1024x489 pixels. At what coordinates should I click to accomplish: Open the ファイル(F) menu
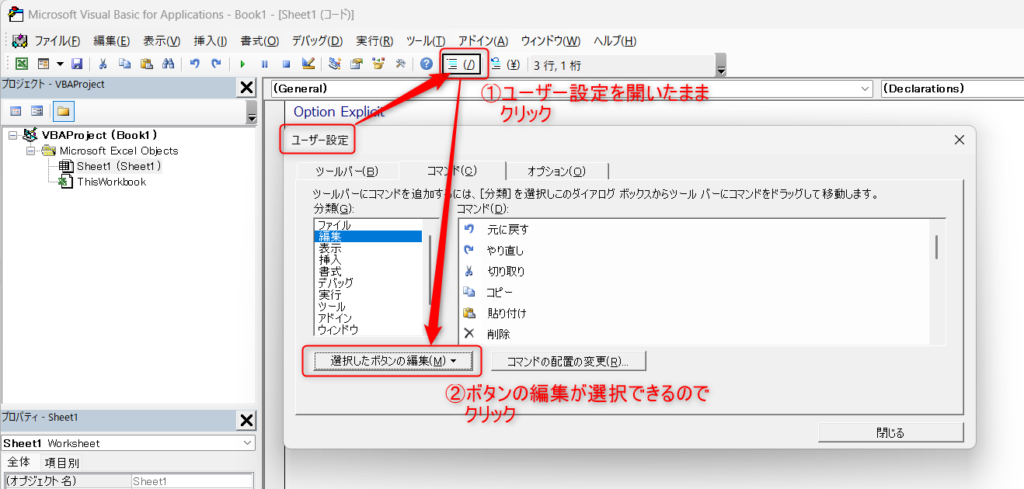[57, 40]
